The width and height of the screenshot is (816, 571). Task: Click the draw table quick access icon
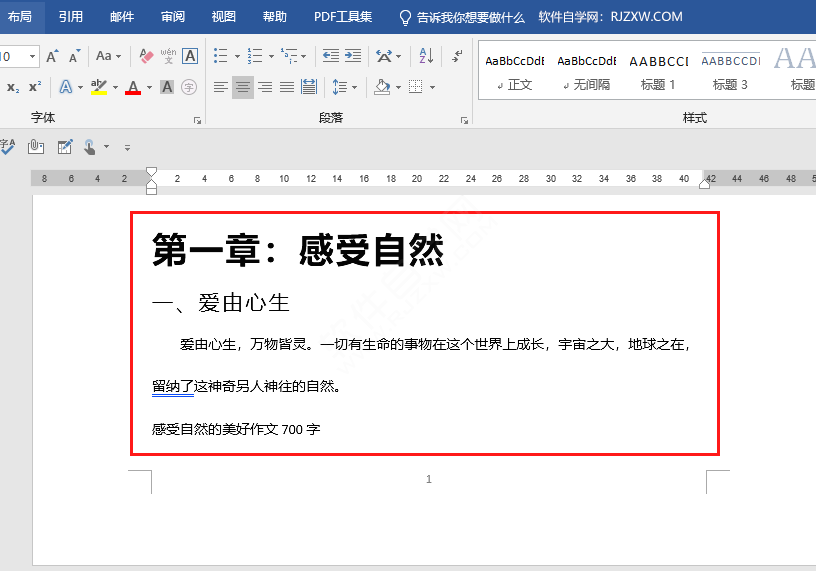pyautogui.click(x=65, y=147)
